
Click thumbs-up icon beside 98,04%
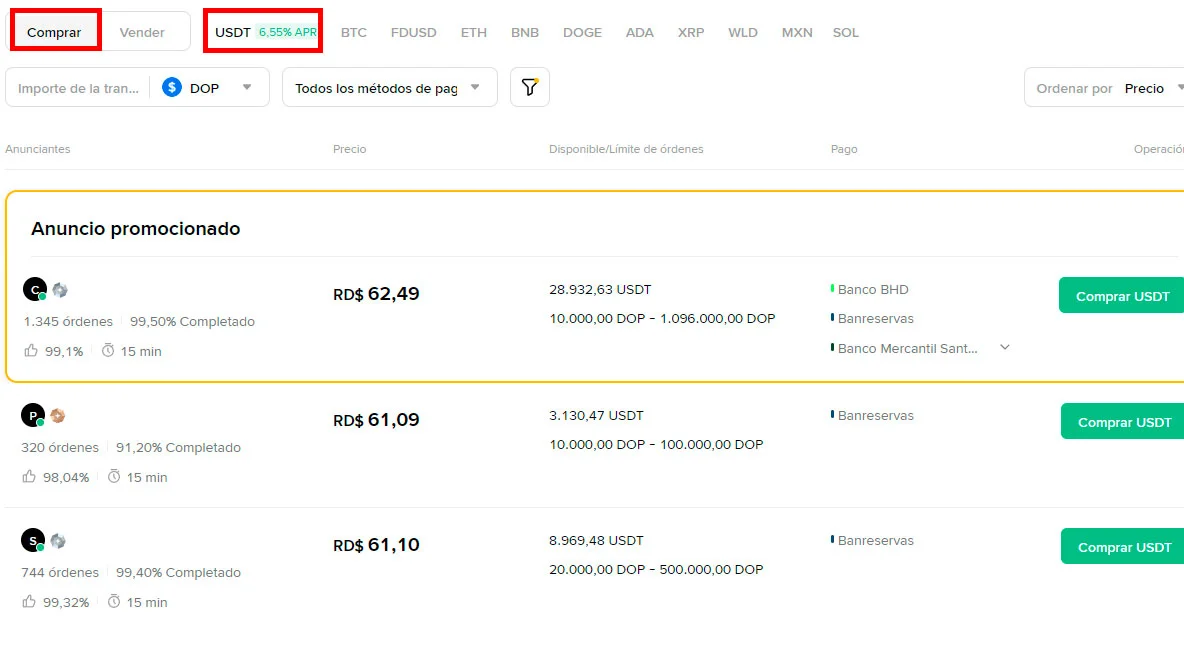29,476
